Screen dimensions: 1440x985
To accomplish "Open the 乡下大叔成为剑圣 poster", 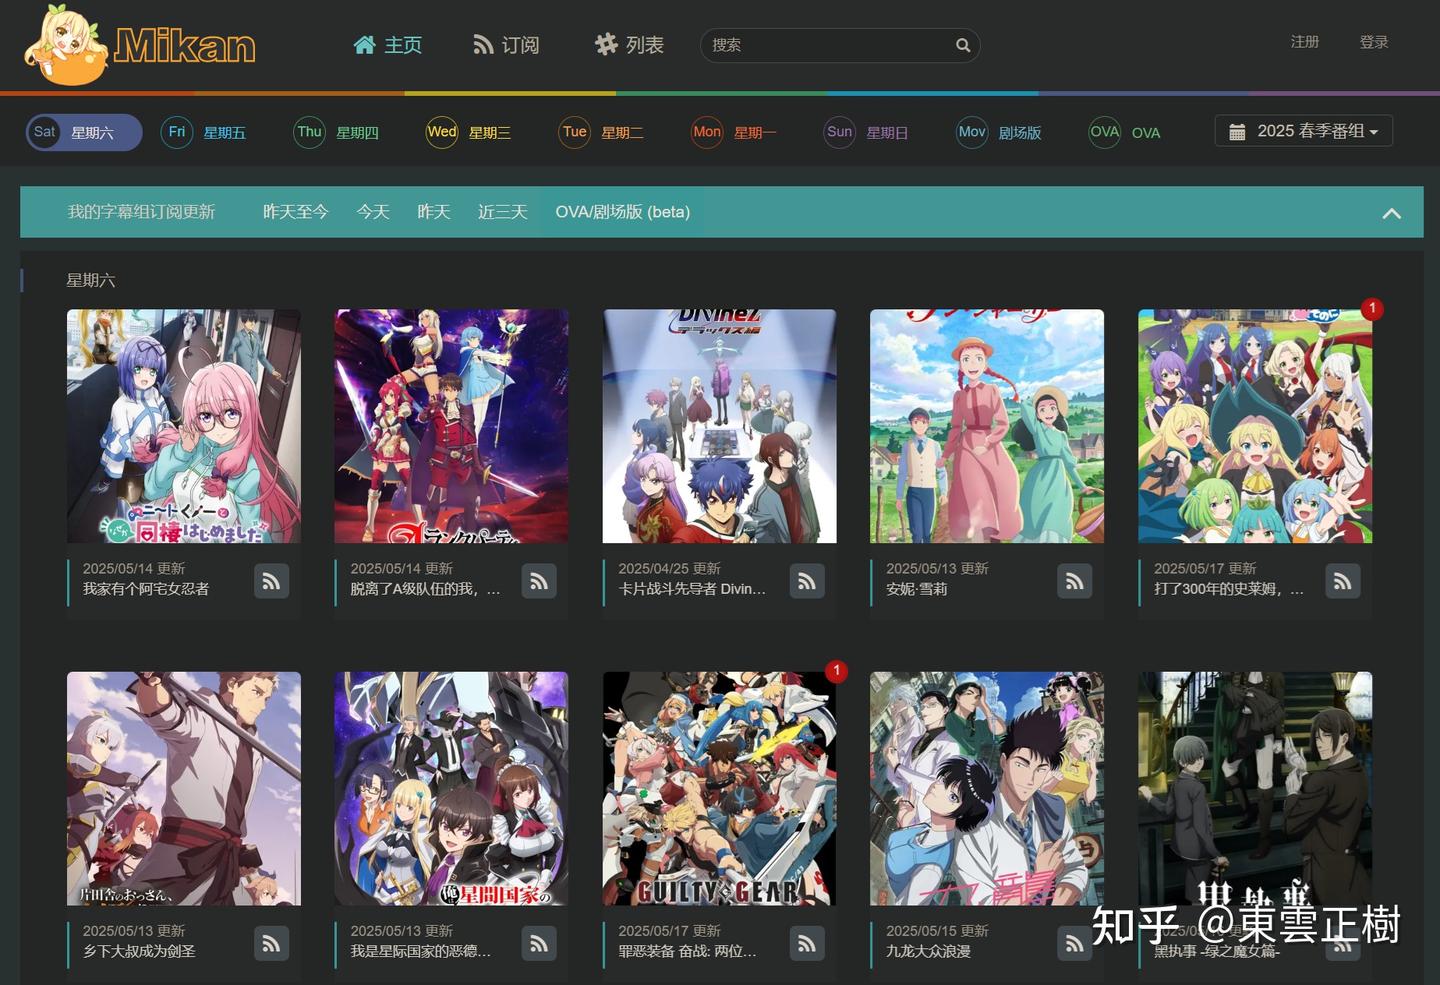I will click(184, 788).
